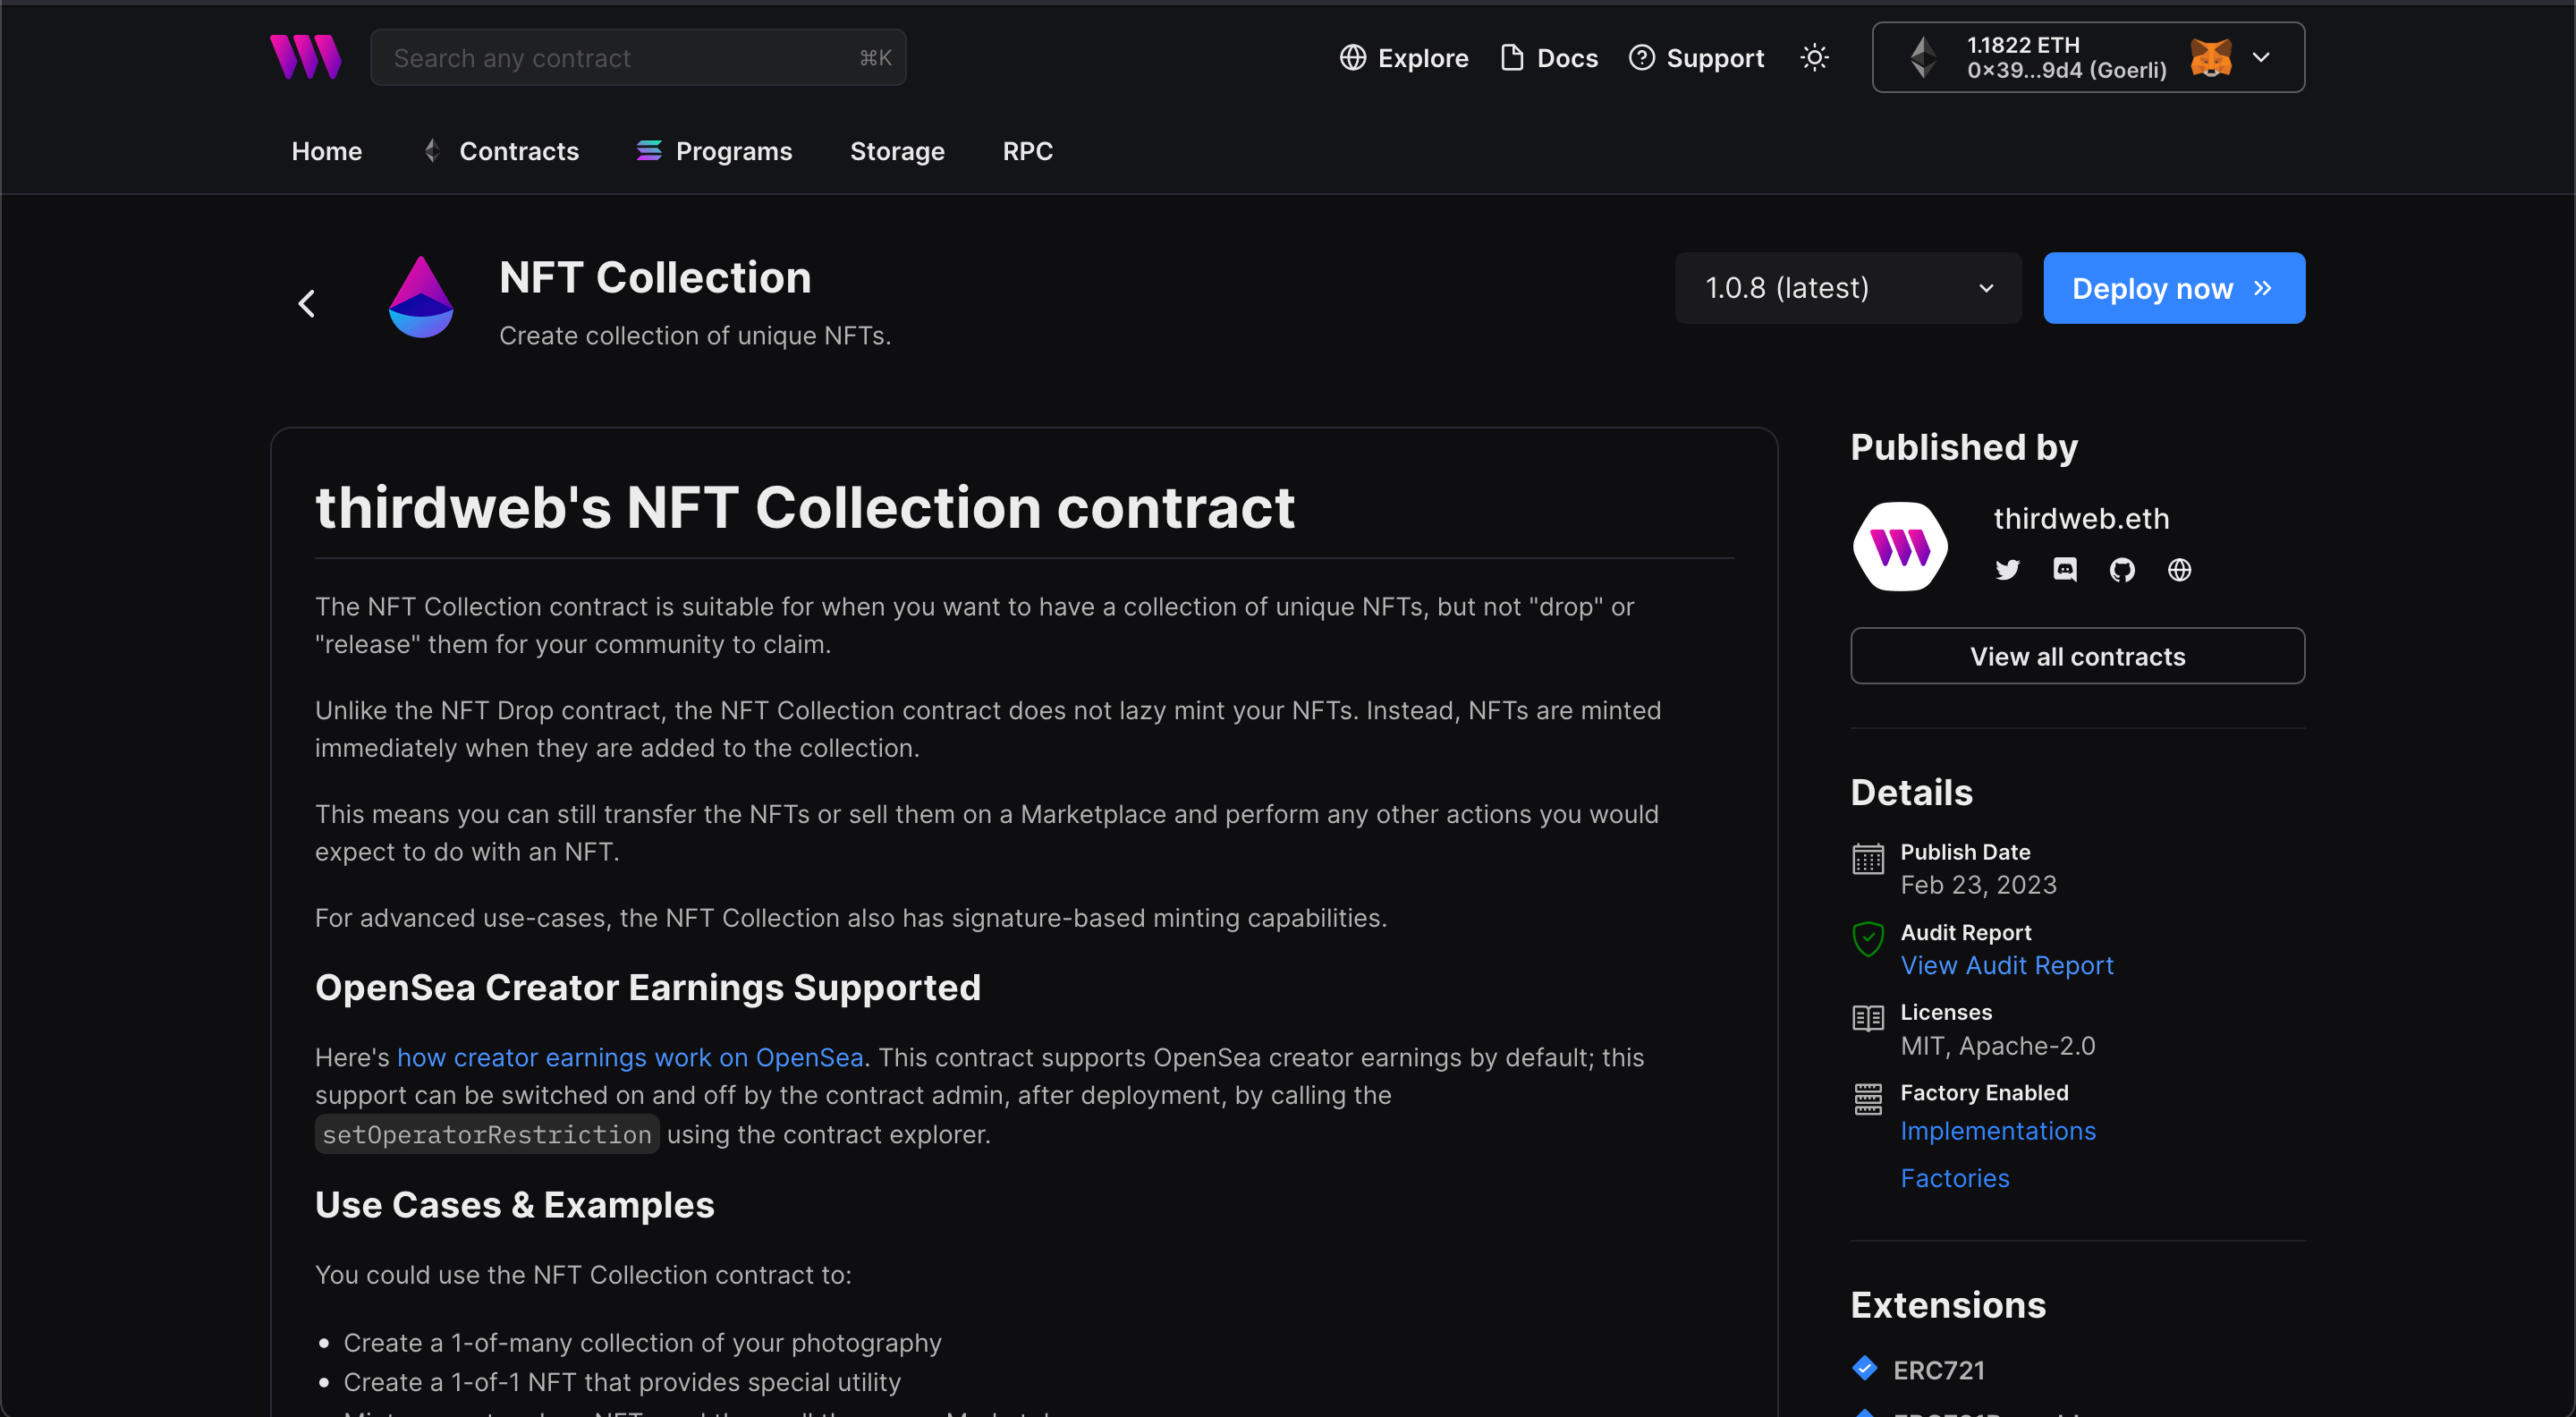
Task: Open thirdweb's website globe icon
Action: pyautogui.click(x=2179, y=570)
